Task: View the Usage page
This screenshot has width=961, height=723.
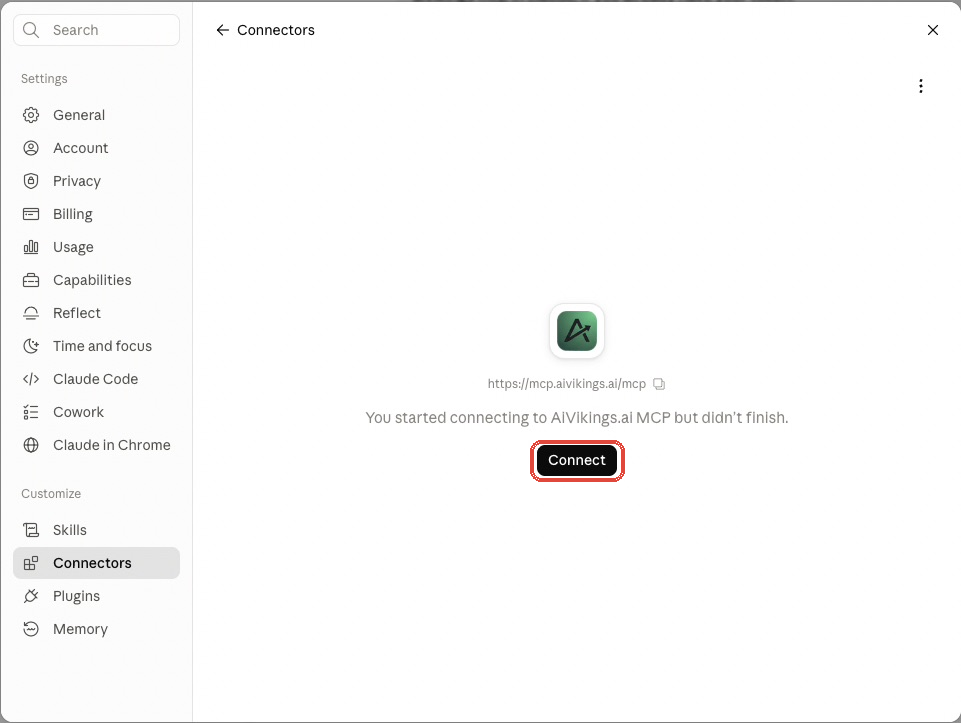Action: click(x=96, y=248)
